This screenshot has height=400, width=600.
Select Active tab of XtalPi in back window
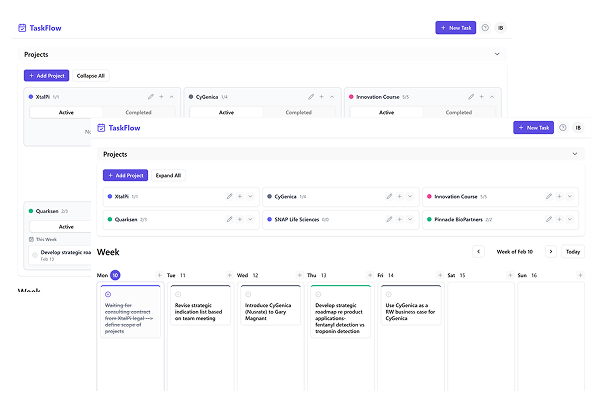66,113
